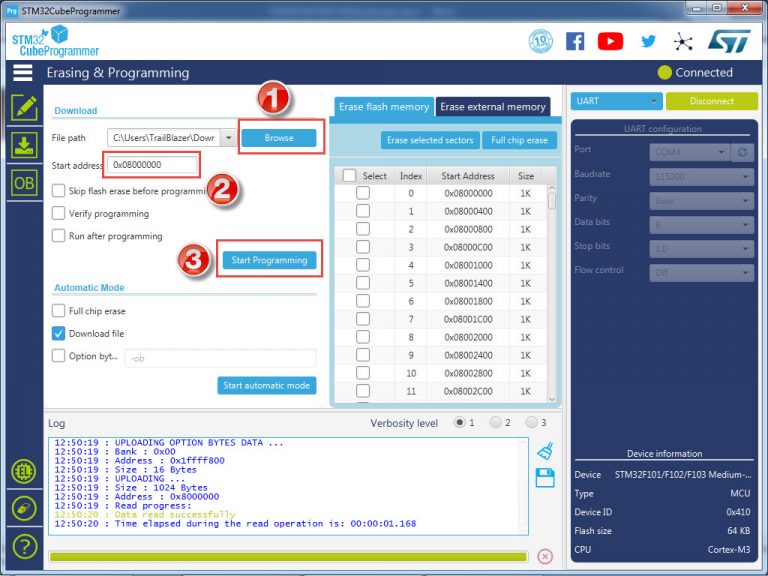
Task: Open the help question mark icon
Action: tap(23, 546)
